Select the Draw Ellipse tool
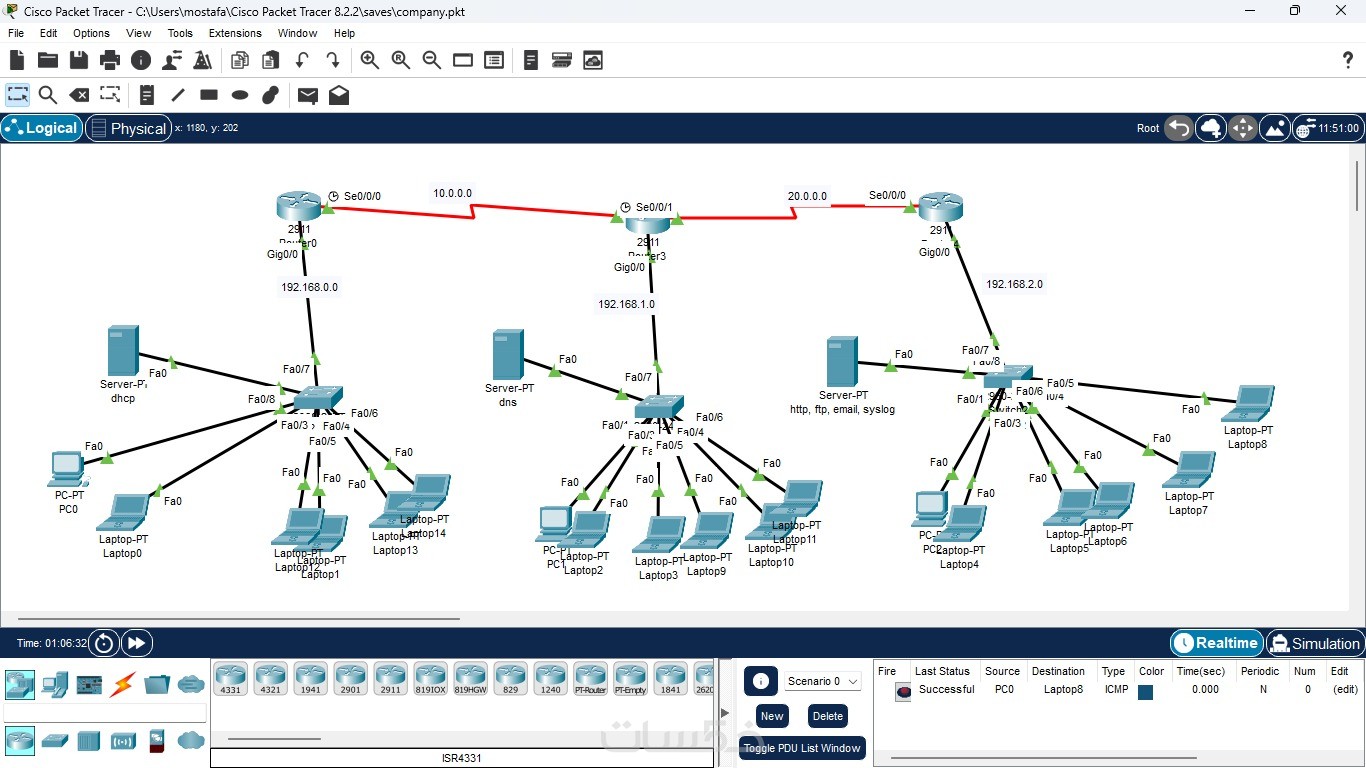1366x768 pixels. pos(240,95)
